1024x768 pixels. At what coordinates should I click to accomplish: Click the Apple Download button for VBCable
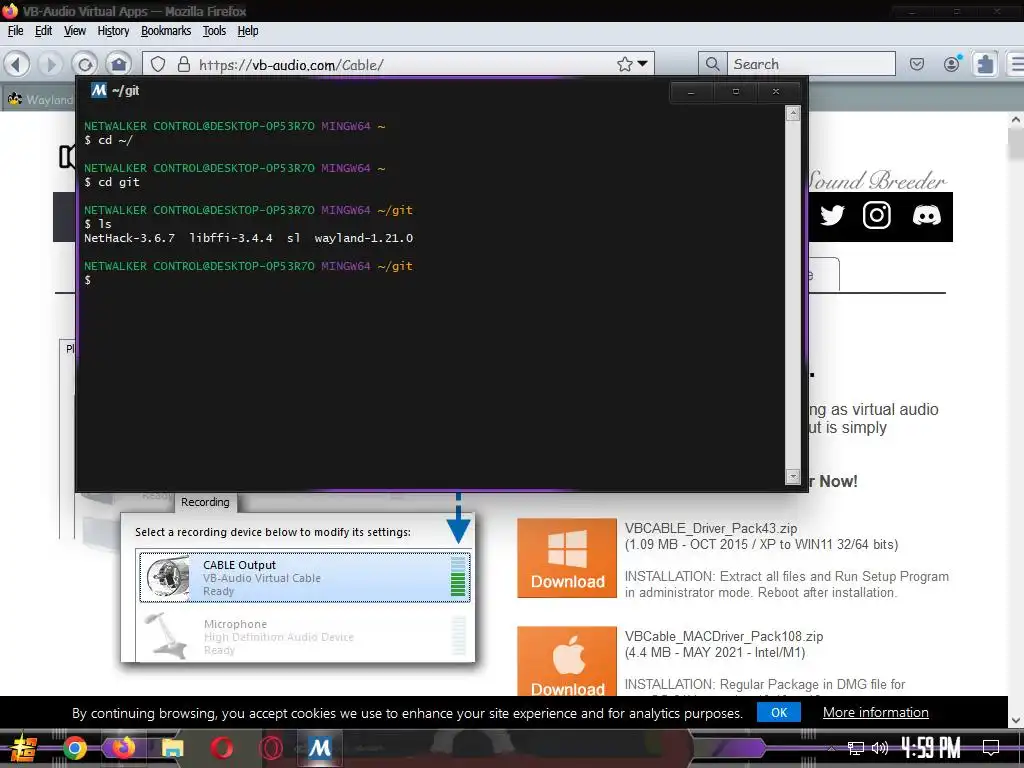point(567,661)
